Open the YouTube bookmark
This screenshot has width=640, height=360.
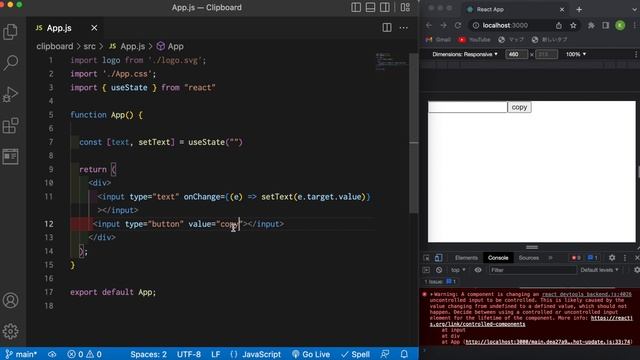coord(474,40)
